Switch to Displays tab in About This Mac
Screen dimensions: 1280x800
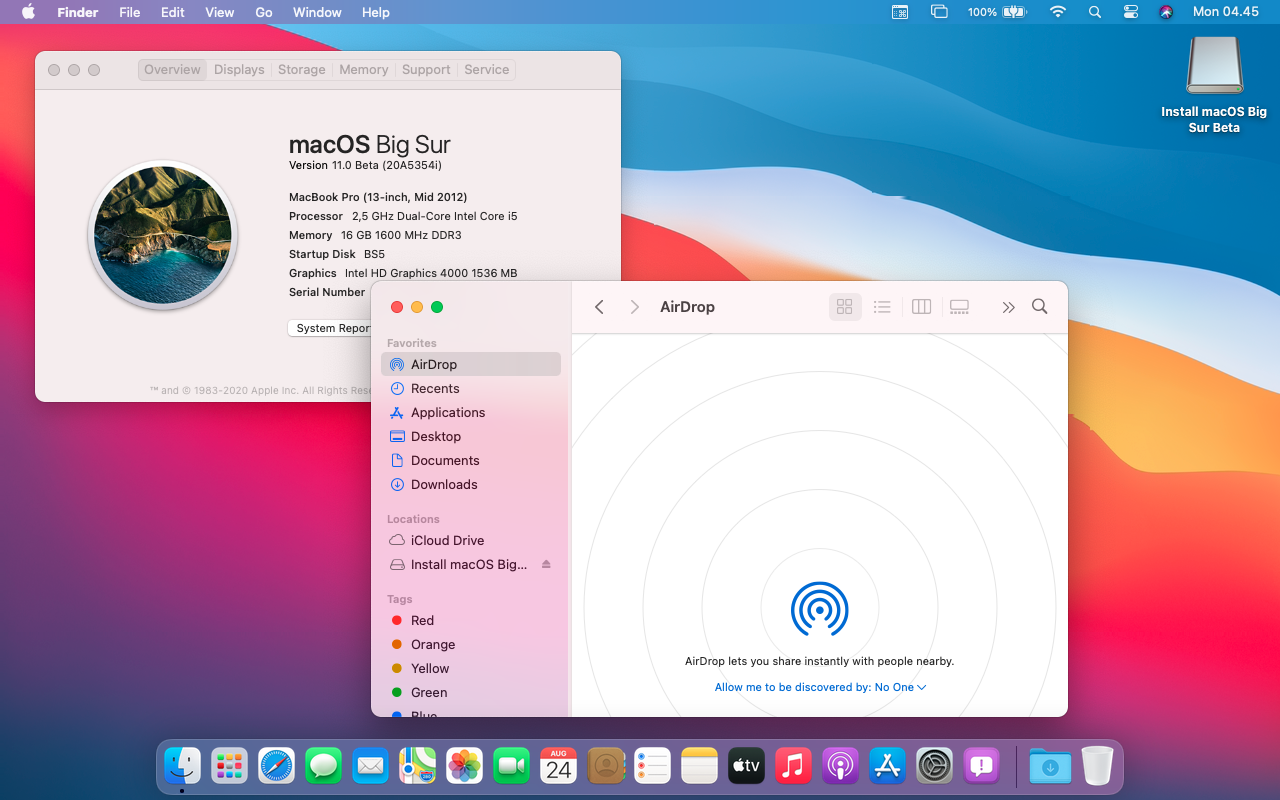click(239, 69)
